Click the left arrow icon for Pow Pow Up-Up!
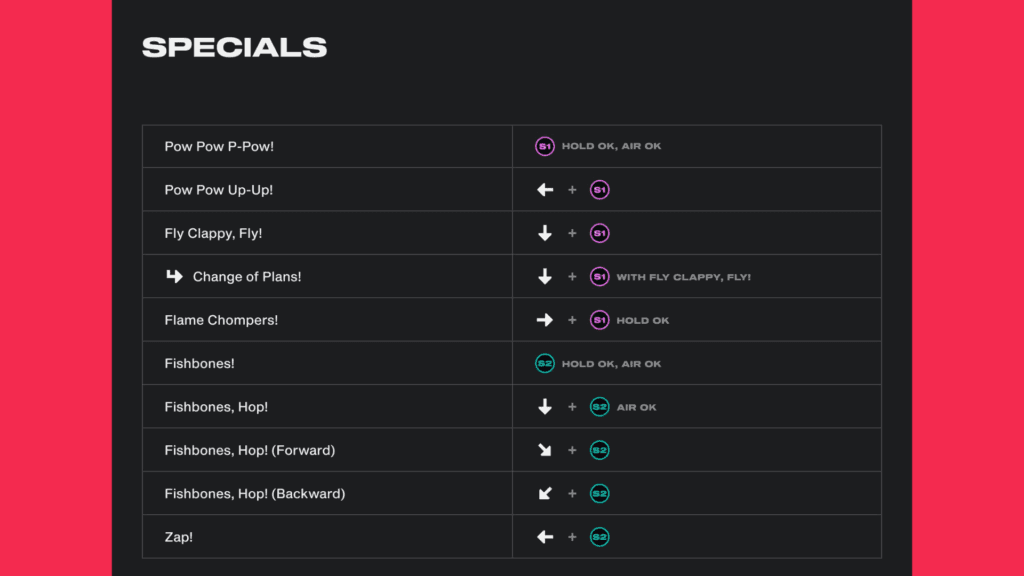 [x=544, y=189]
